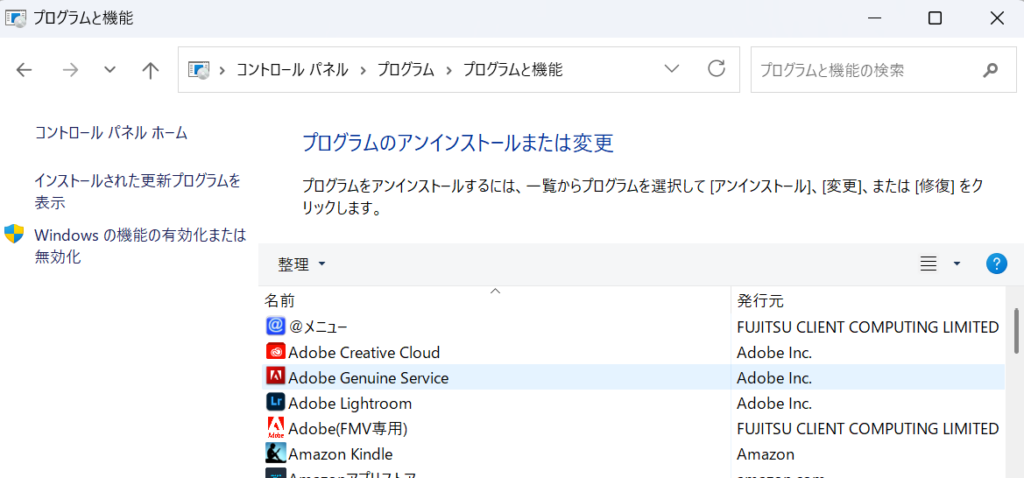Click the Adobe Creative Cloud icon

(276, 352)
